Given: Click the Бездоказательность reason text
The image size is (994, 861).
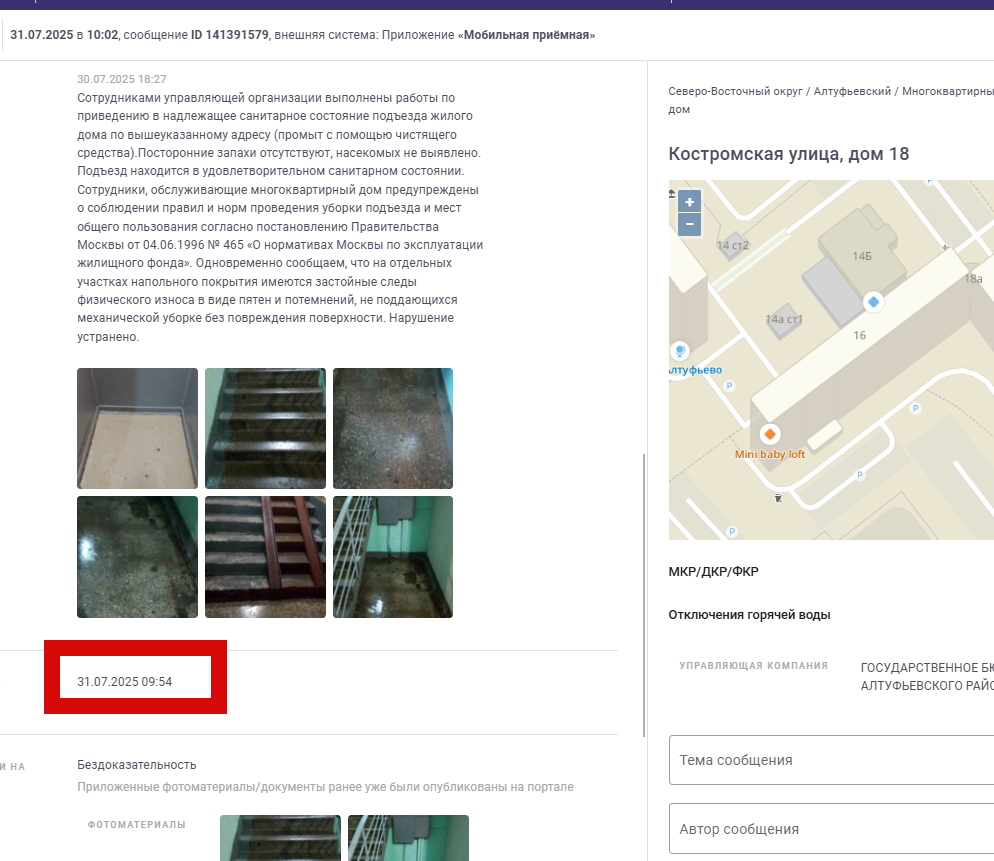Looking at the screenshot, I should [137, 765].
